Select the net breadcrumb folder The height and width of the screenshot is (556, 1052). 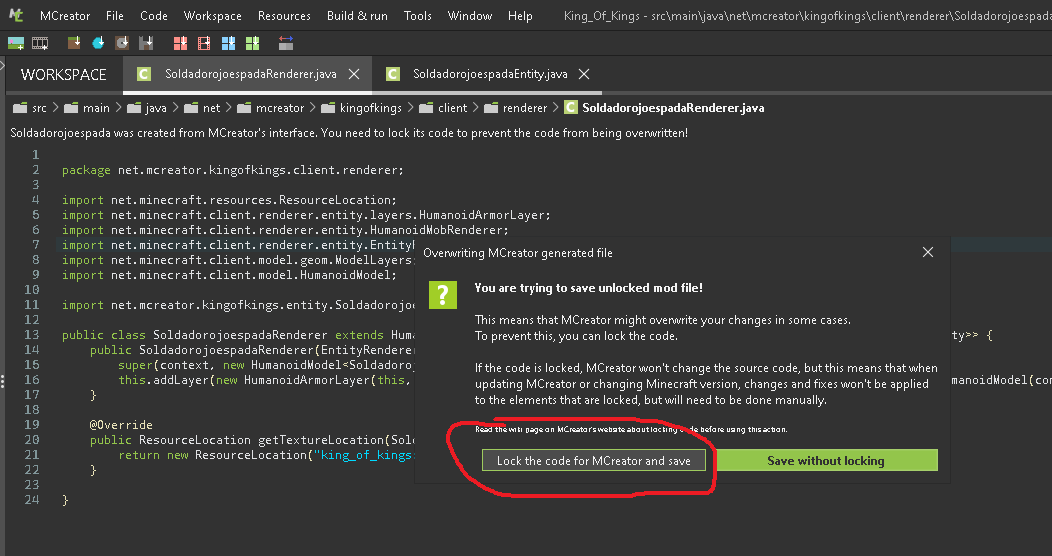pyautogui.click(x=211, y=108)
